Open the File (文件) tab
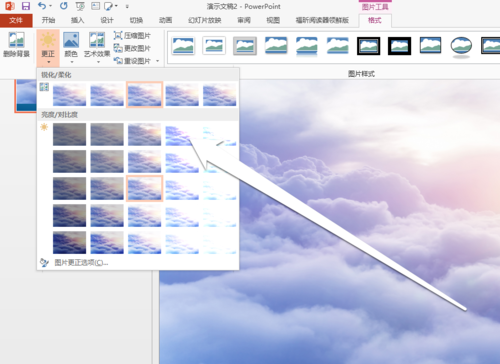 click(x=16, y=20)
